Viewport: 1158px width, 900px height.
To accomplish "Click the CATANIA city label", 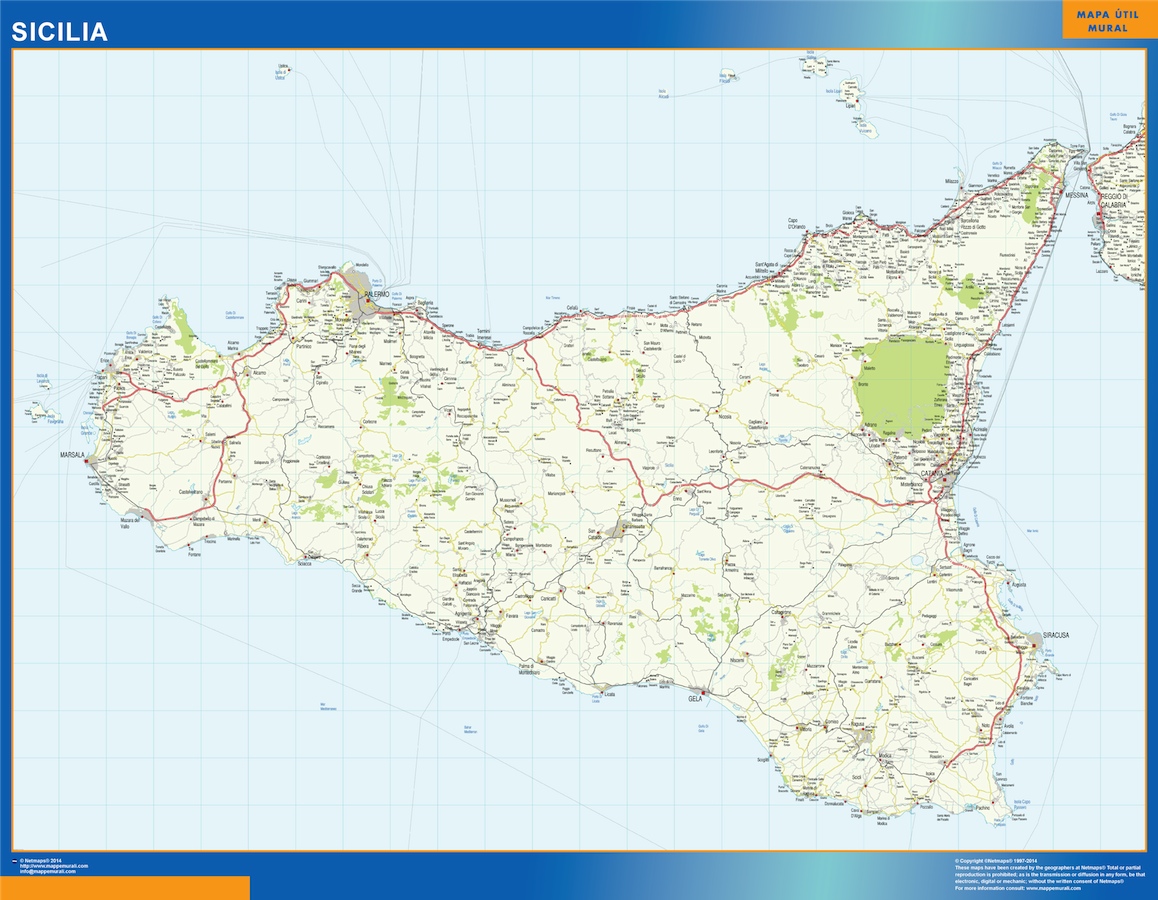I will [x=931, y=473].
